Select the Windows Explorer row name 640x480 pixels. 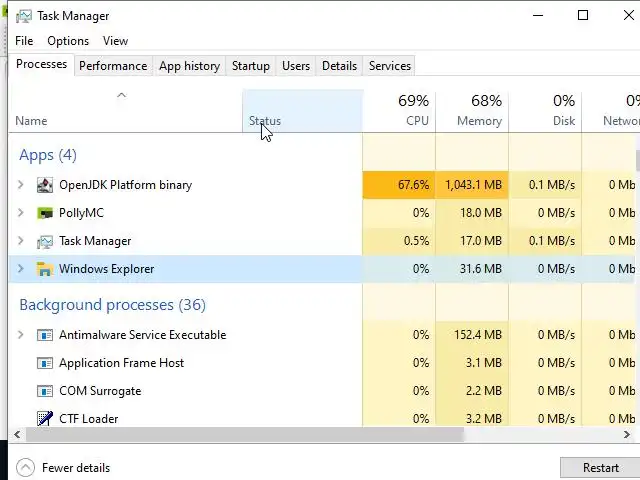click(107, 269)
